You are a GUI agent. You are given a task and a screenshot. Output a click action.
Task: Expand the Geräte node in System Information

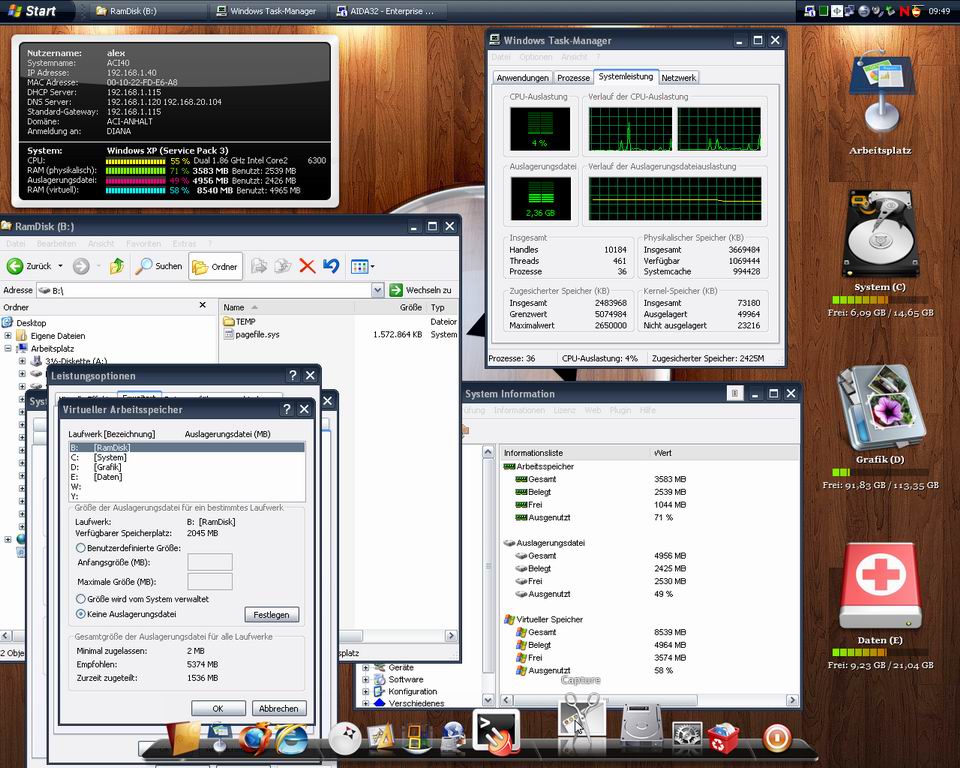pyautogui.click(x=366, y=668)
